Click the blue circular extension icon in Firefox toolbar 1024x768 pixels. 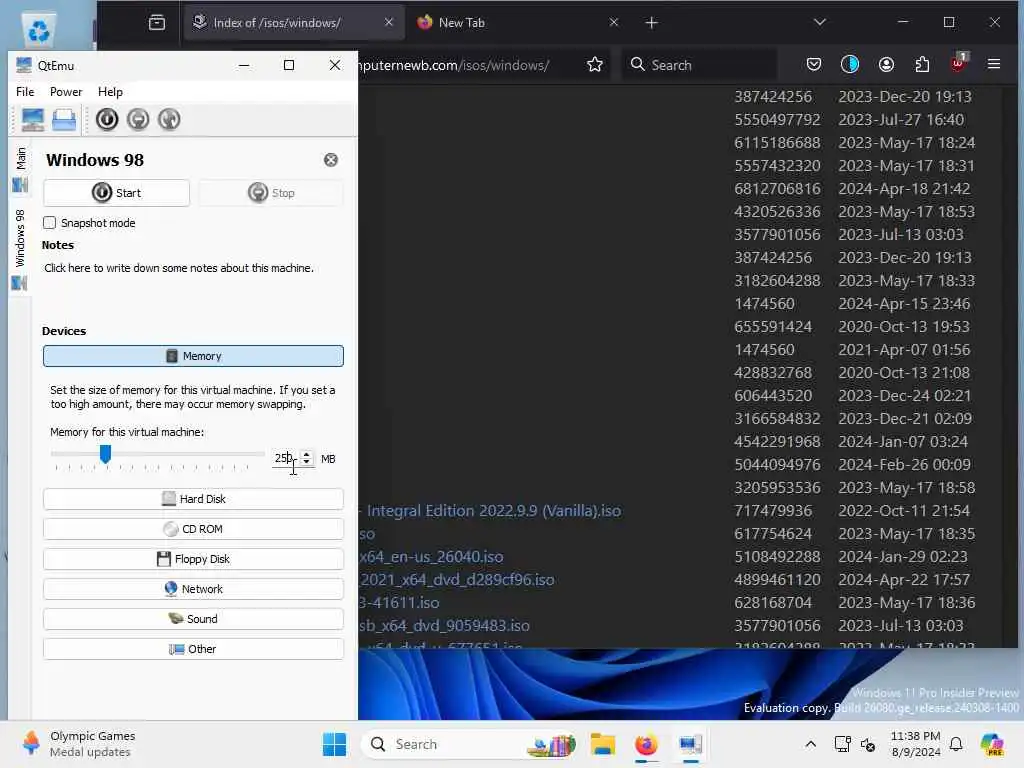click(x=850, y=64)
